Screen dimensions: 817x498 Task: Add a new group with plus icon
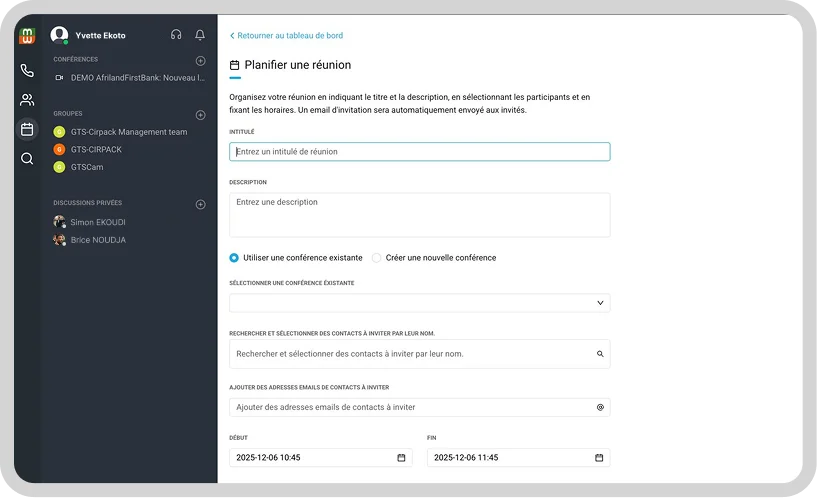[x=200, y=115]
